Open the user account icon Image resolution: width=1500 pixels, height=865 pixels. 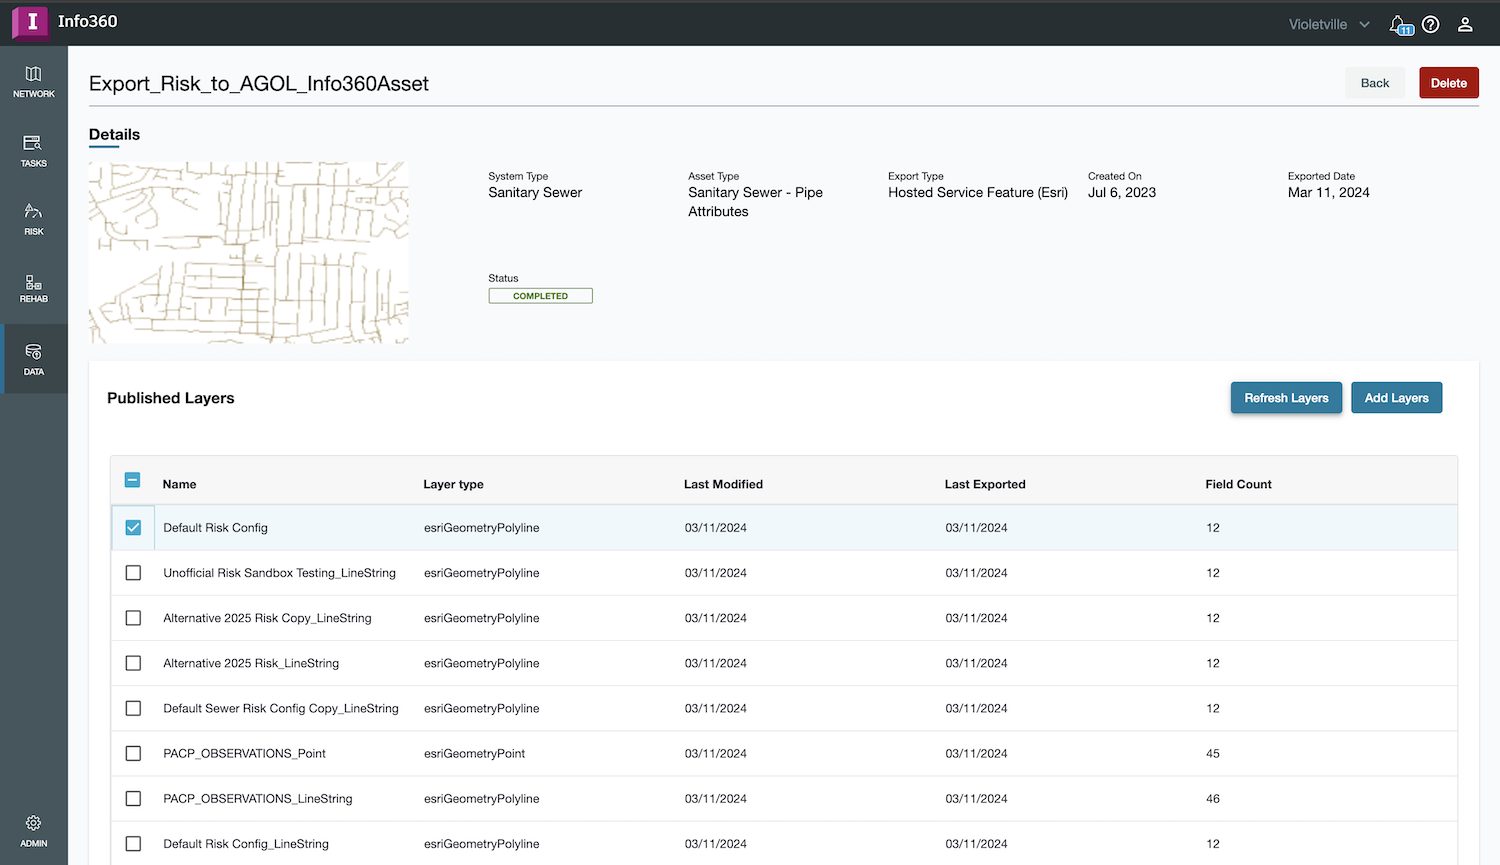1464,24
